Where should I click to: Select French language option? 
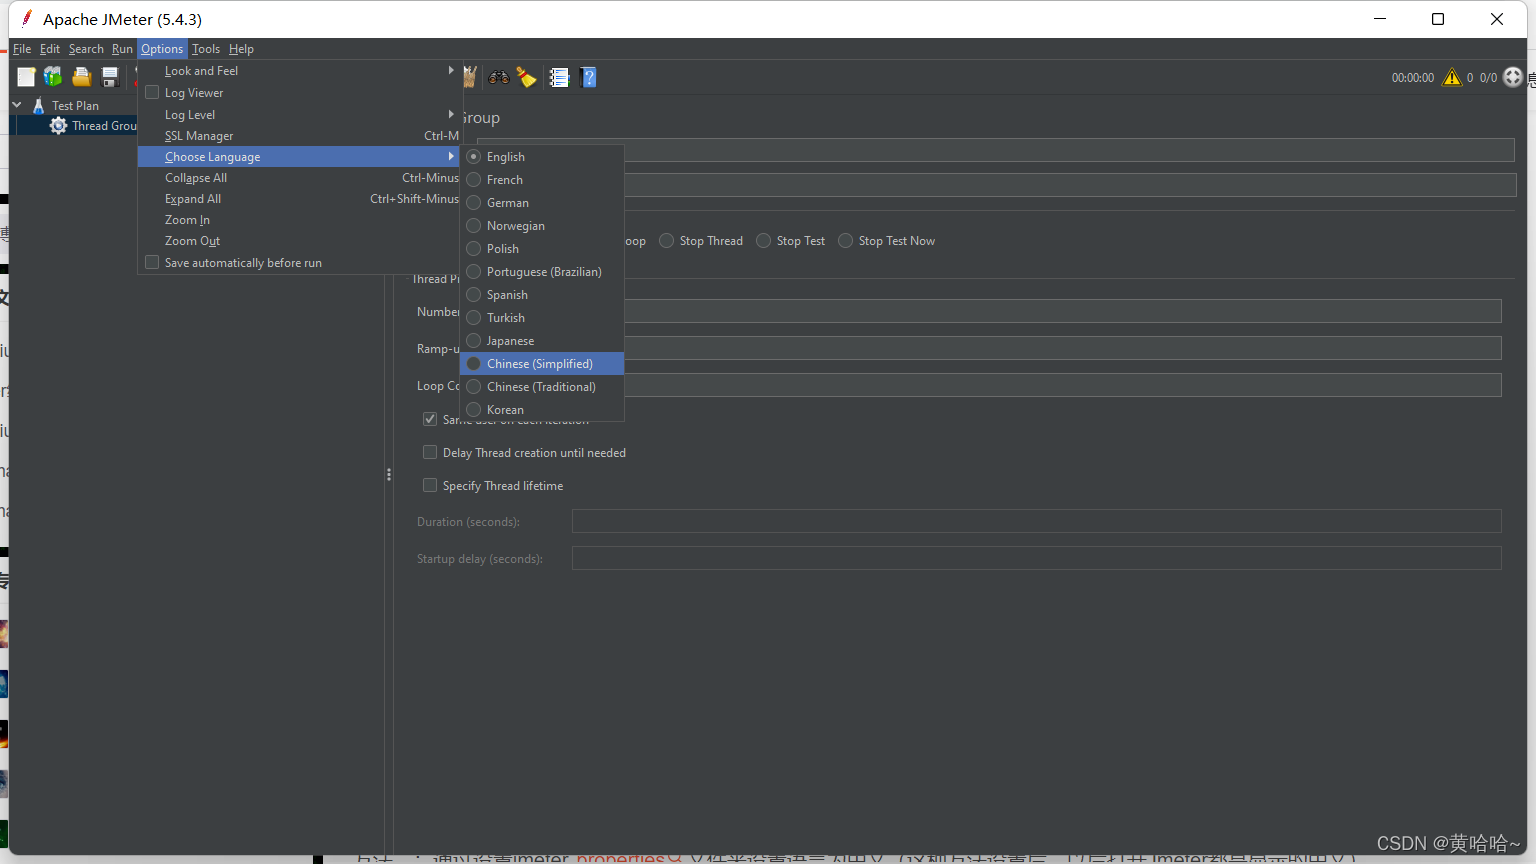[x=542, y=179]
